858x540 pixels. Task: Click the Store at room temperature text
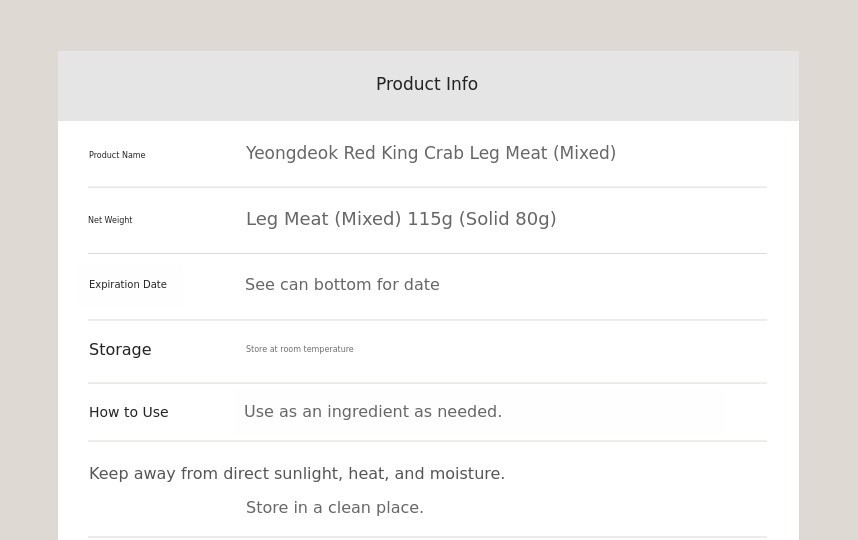[299, 350]
